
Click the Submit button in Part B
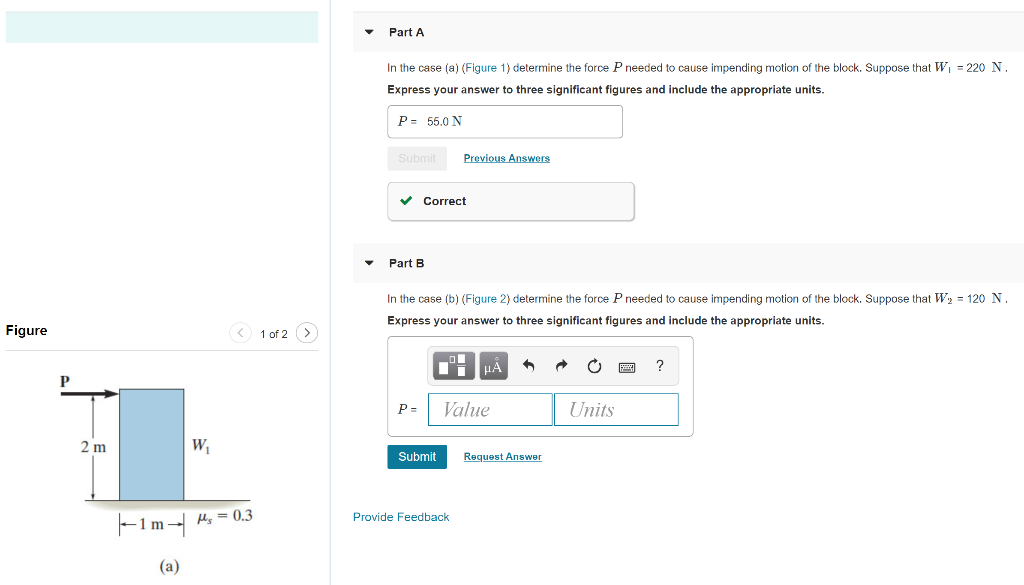click(416, 456)
